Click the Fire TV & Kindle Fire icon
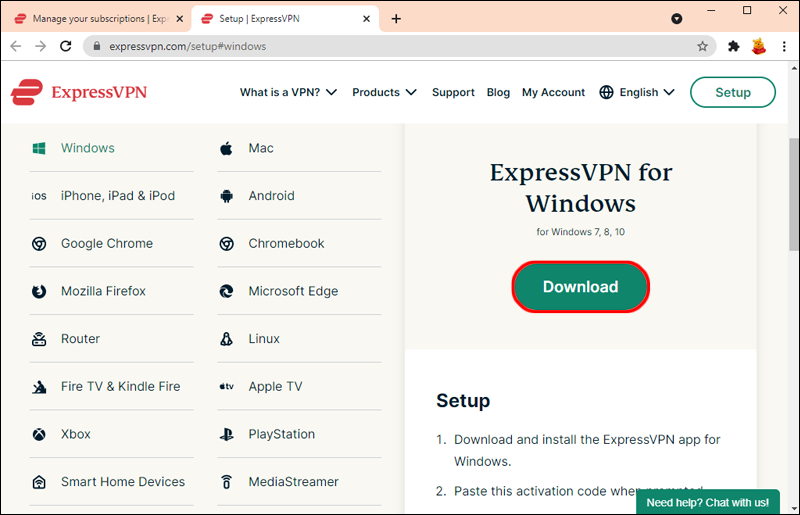 tap(39, 387)
